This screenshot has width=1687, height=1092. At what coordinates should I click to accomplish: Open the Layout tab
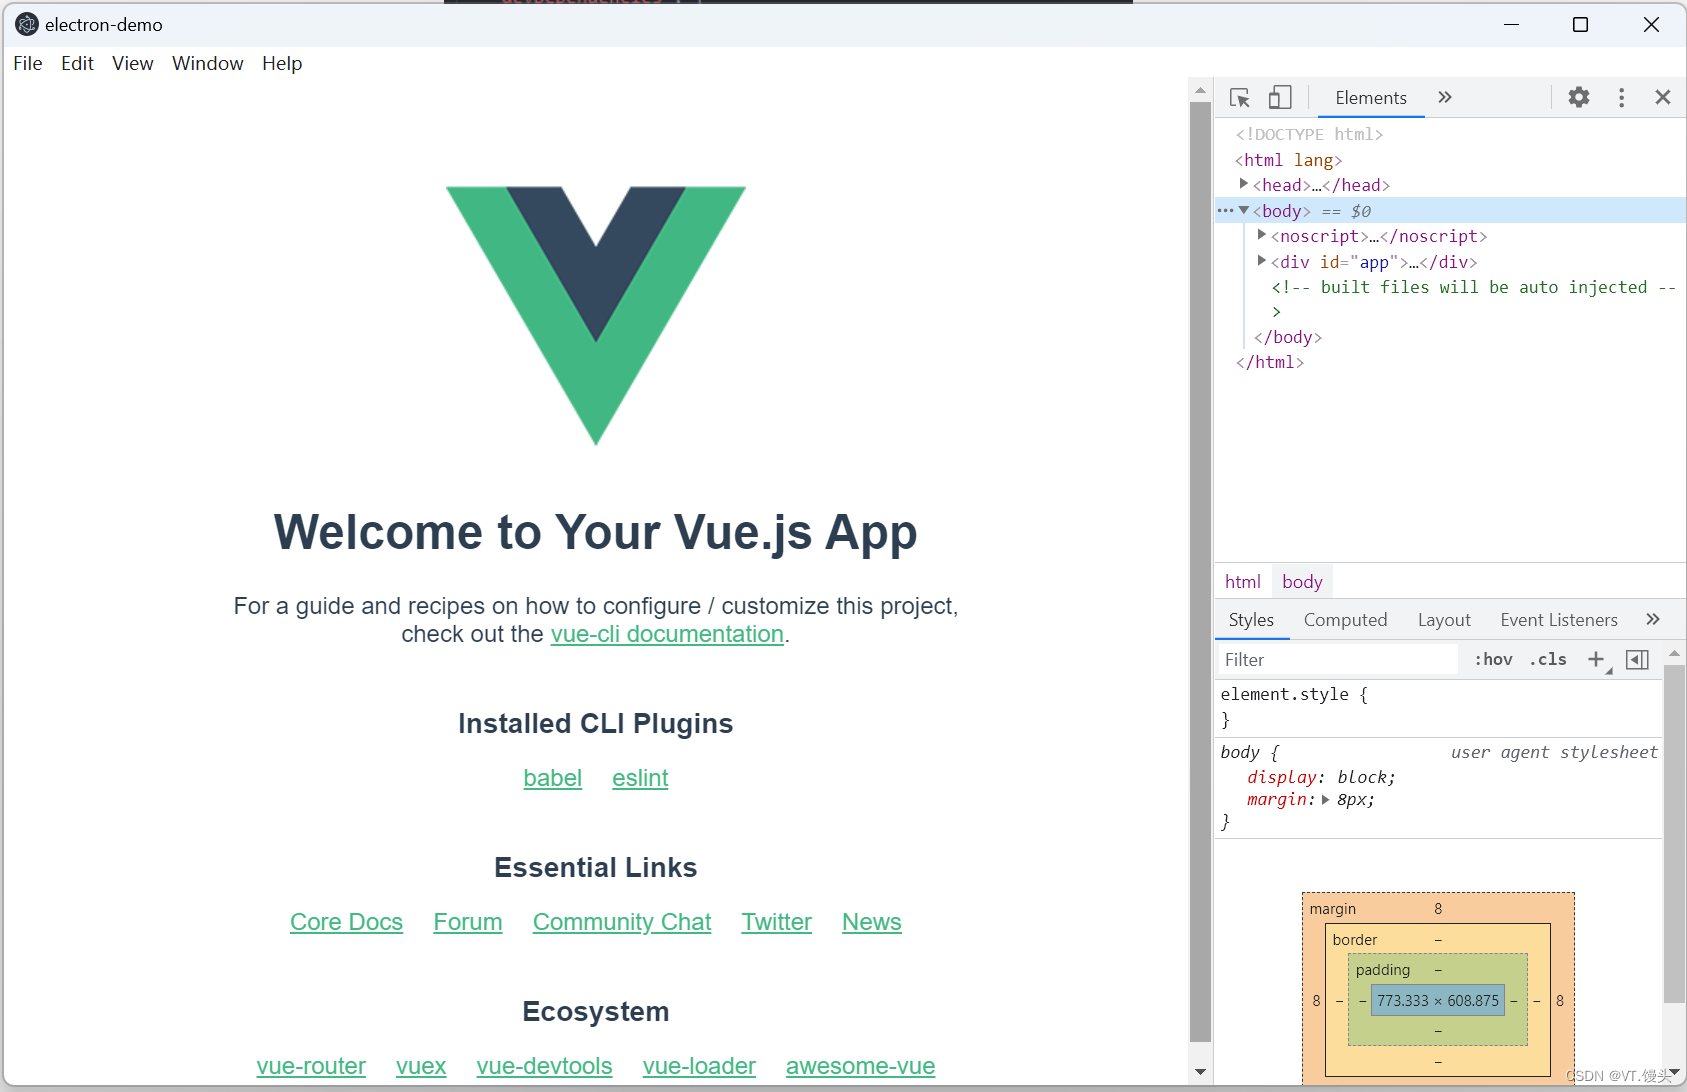coord(1444,620)
